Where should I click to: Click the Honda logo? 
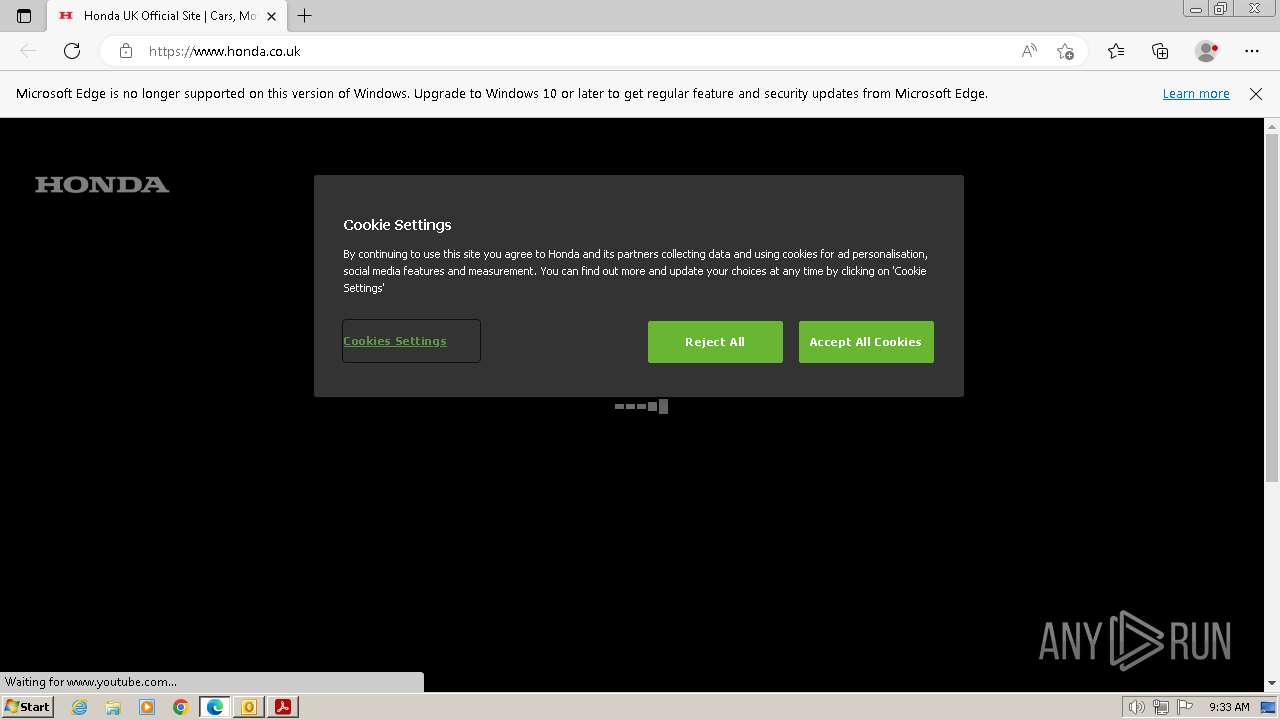tap(102, 184)
